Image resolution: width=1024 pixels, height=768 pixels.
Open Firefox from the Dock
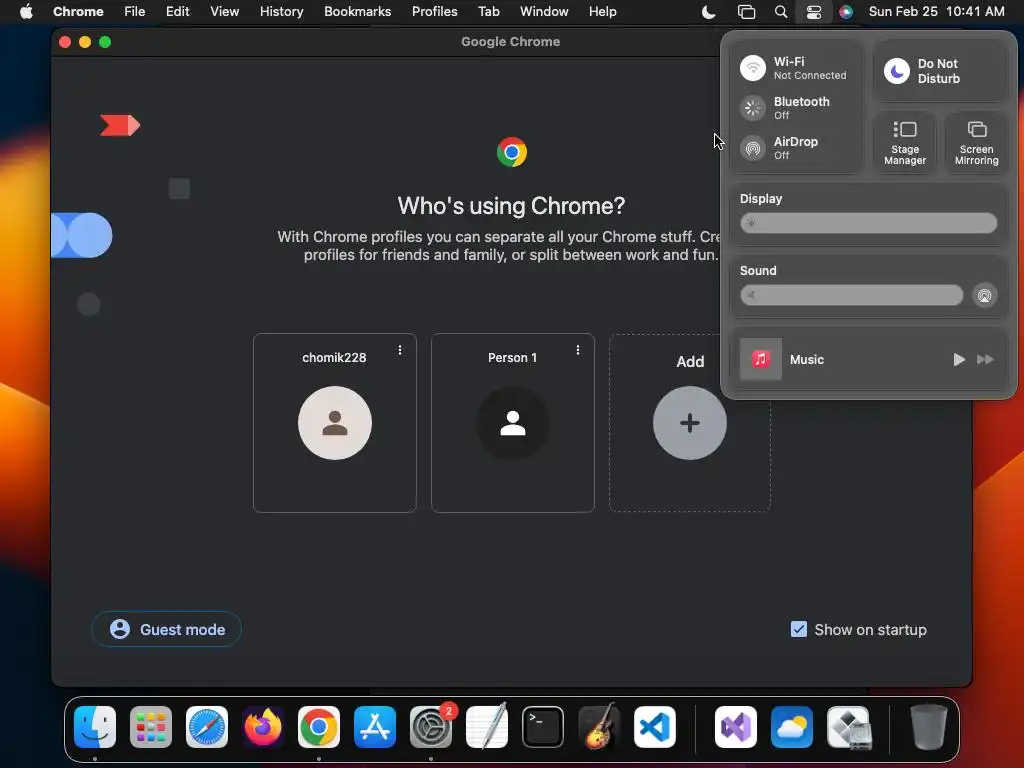tap(263, 727)
